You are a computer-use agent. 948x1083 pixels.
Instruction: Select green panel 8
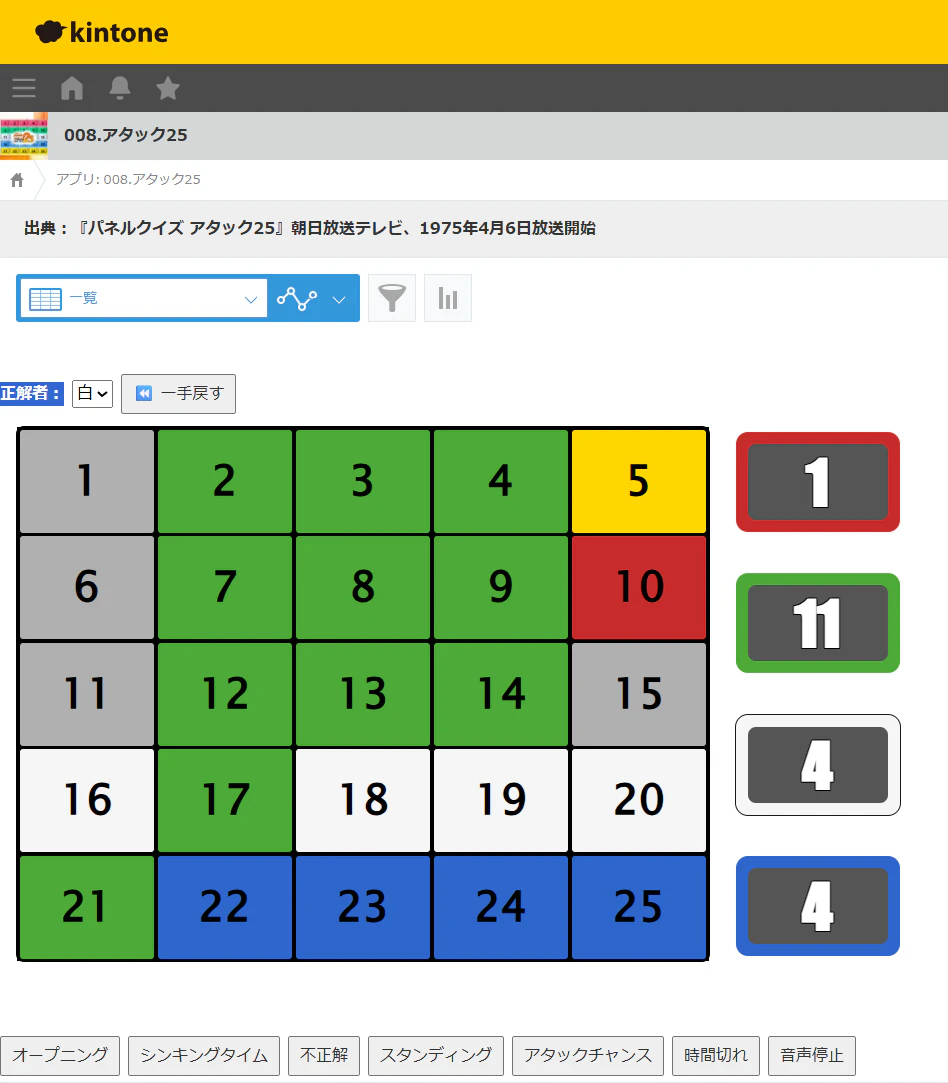click(x=363, y=588)
